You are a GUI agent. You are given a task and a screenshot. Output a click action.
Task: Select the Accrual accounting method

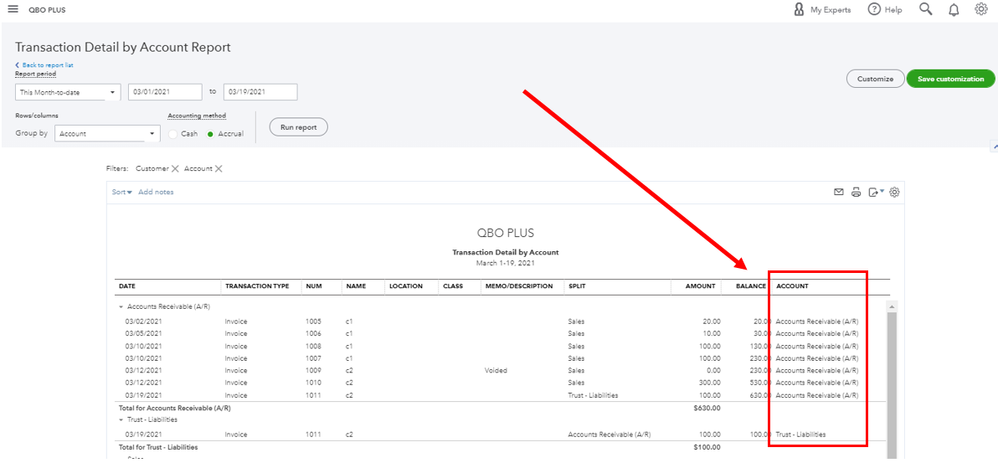210,134
